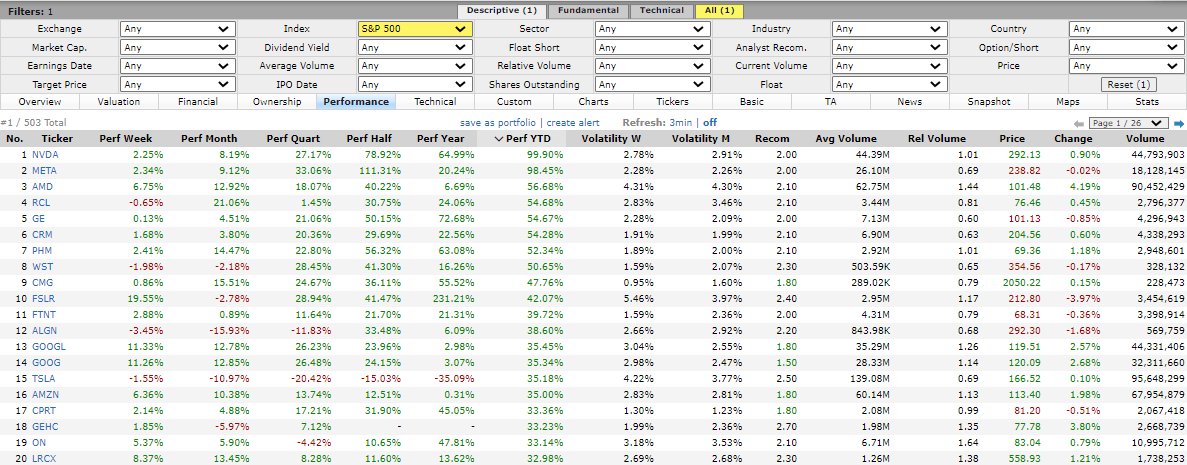Select the Basic view tab
This screenshot has width=1187, height=465.
(752, 101)
